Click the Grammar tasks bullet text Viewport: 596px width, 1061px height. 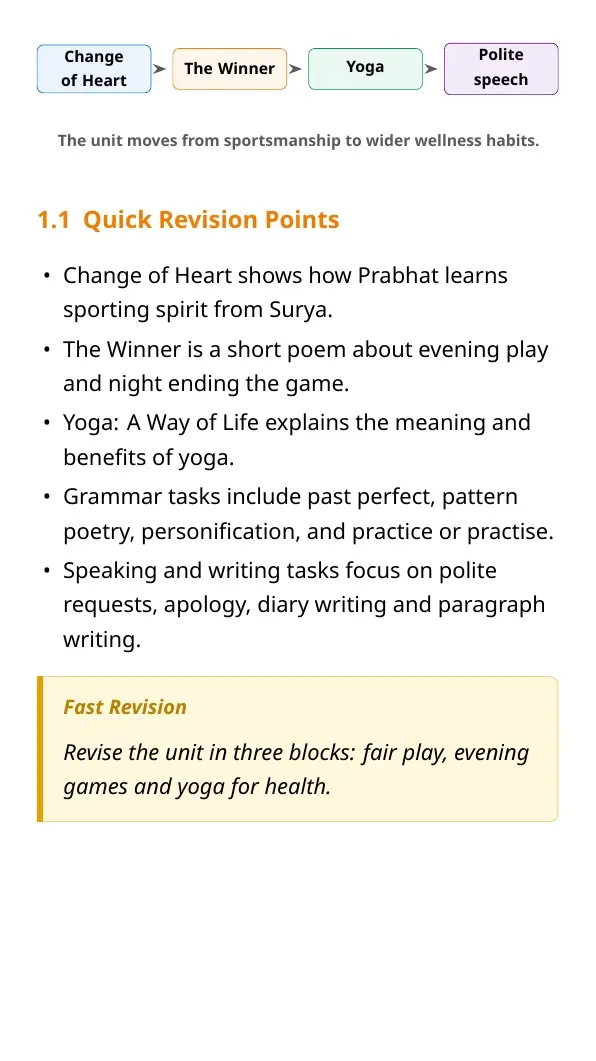(x=308, y=514)
